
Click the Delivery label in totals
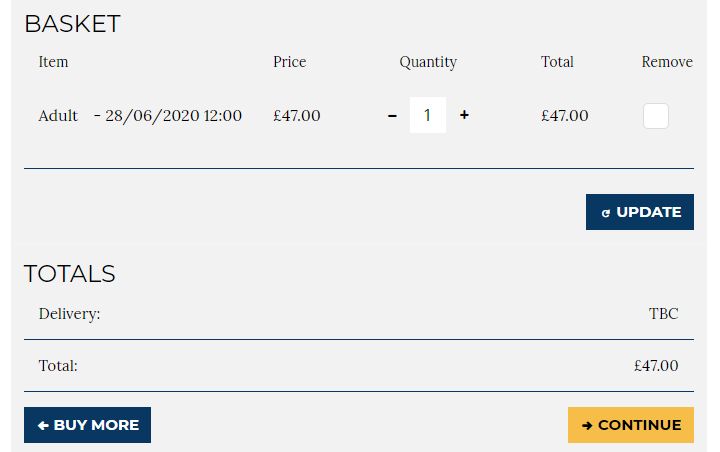pyautogui.click(x=69, y=314)
